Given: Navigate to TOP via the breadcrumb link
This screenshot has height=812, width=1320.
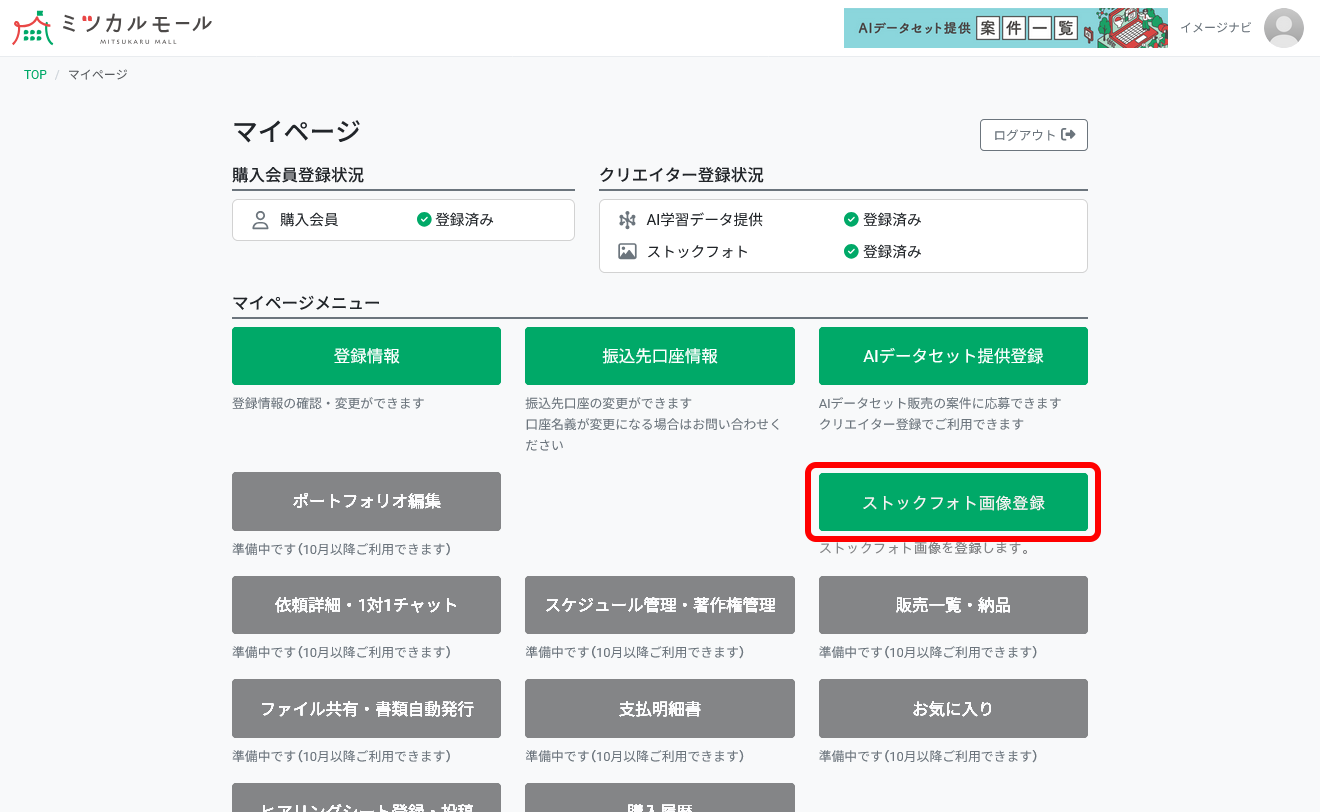Looking at the screenshot, I should [x=35, y=73].
